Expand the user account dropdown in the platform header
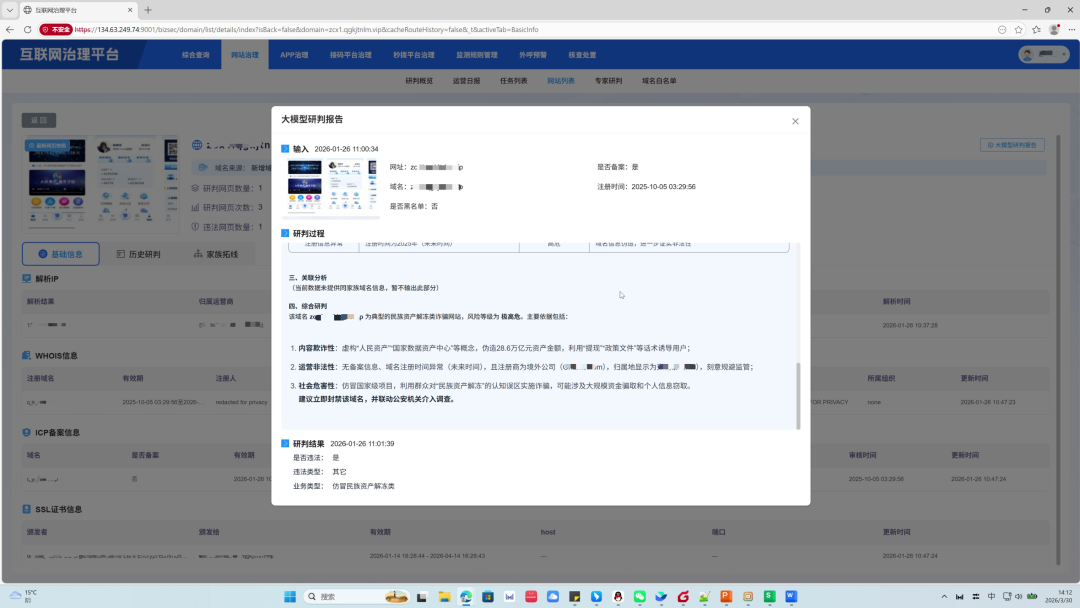The width and height of the screenshot is (1080, 608). [x=1044, y=54]
